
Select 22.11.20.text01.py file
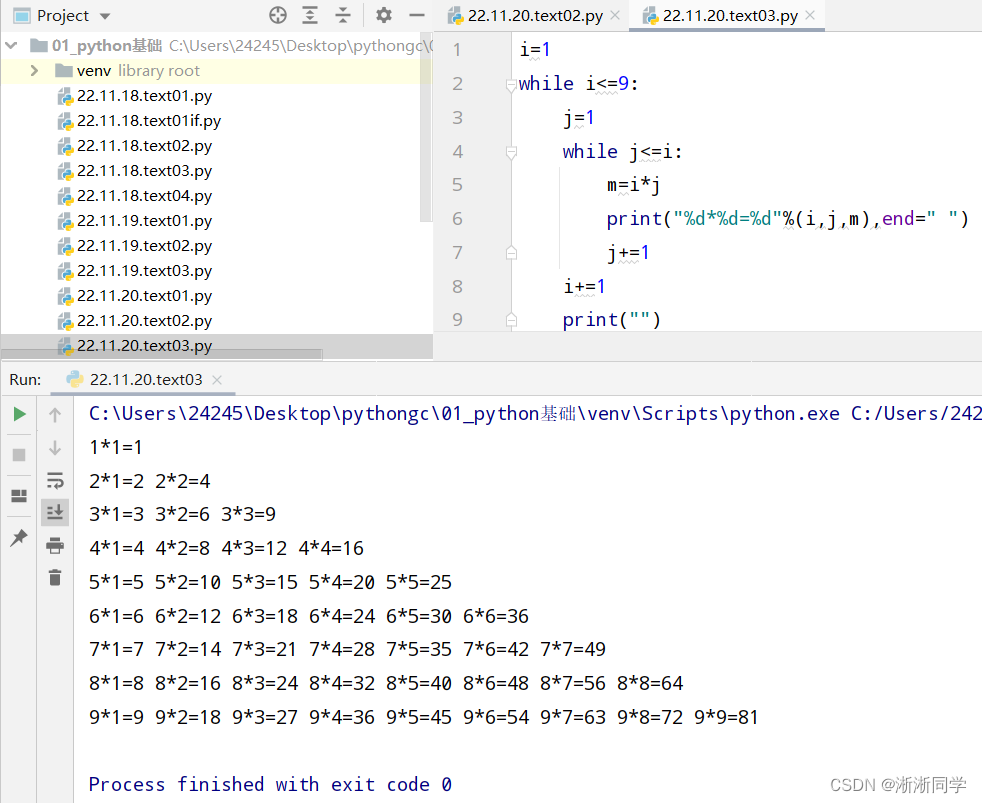click(144, 296)
